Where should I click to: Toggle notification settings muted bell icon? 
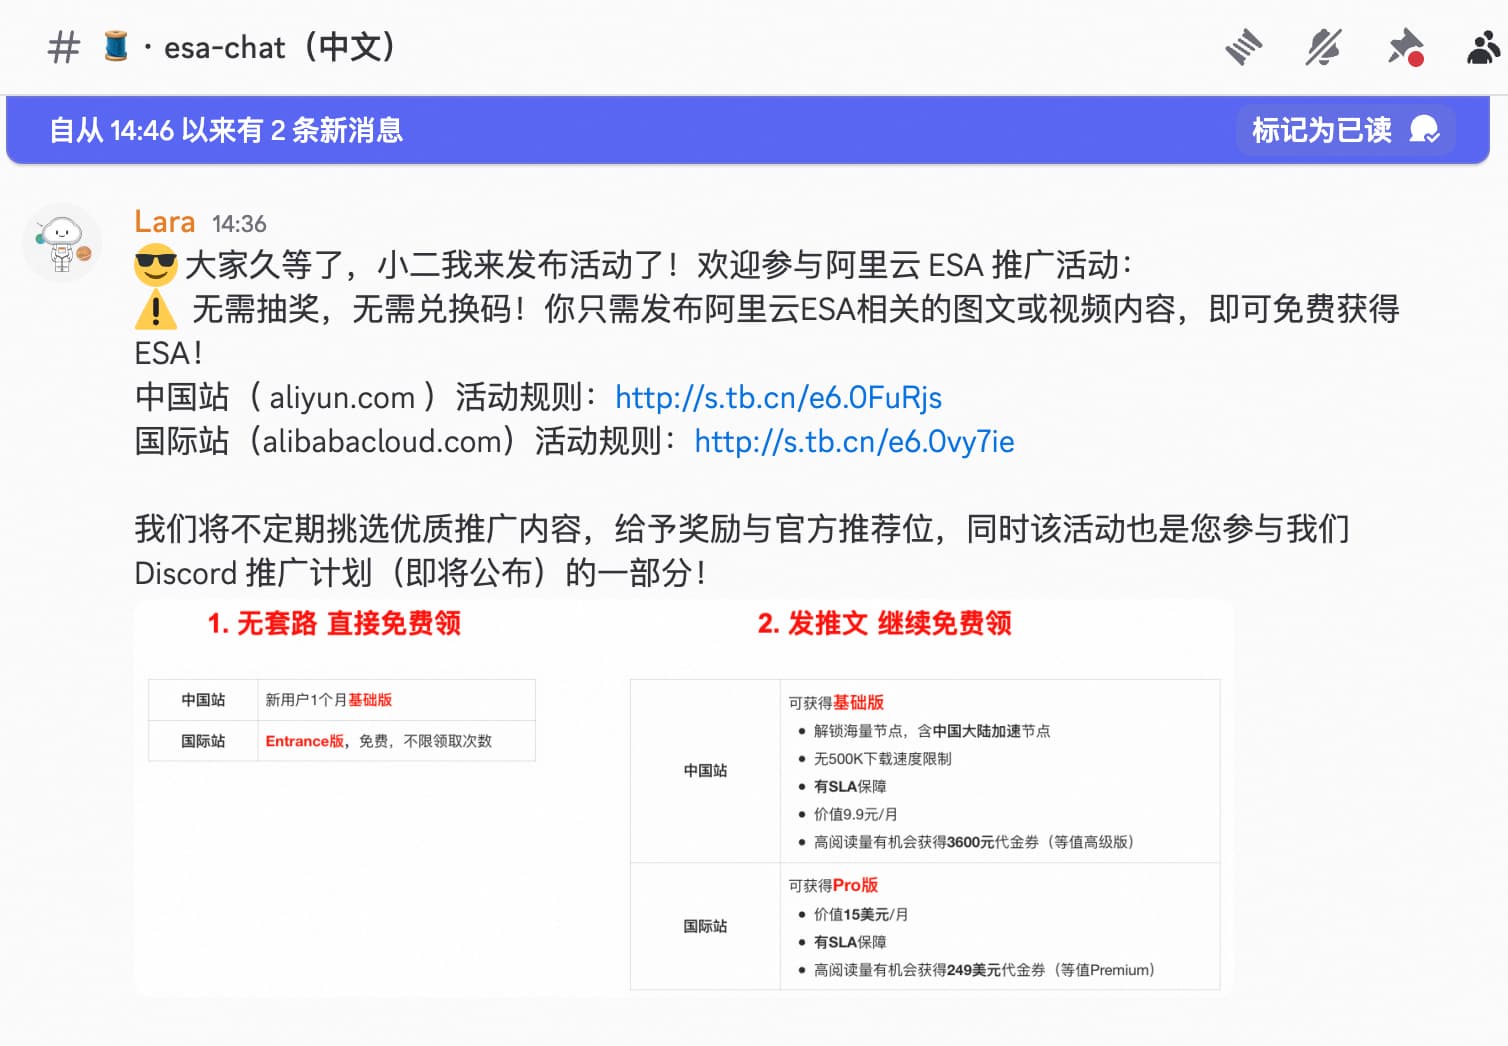[1323, 47]
